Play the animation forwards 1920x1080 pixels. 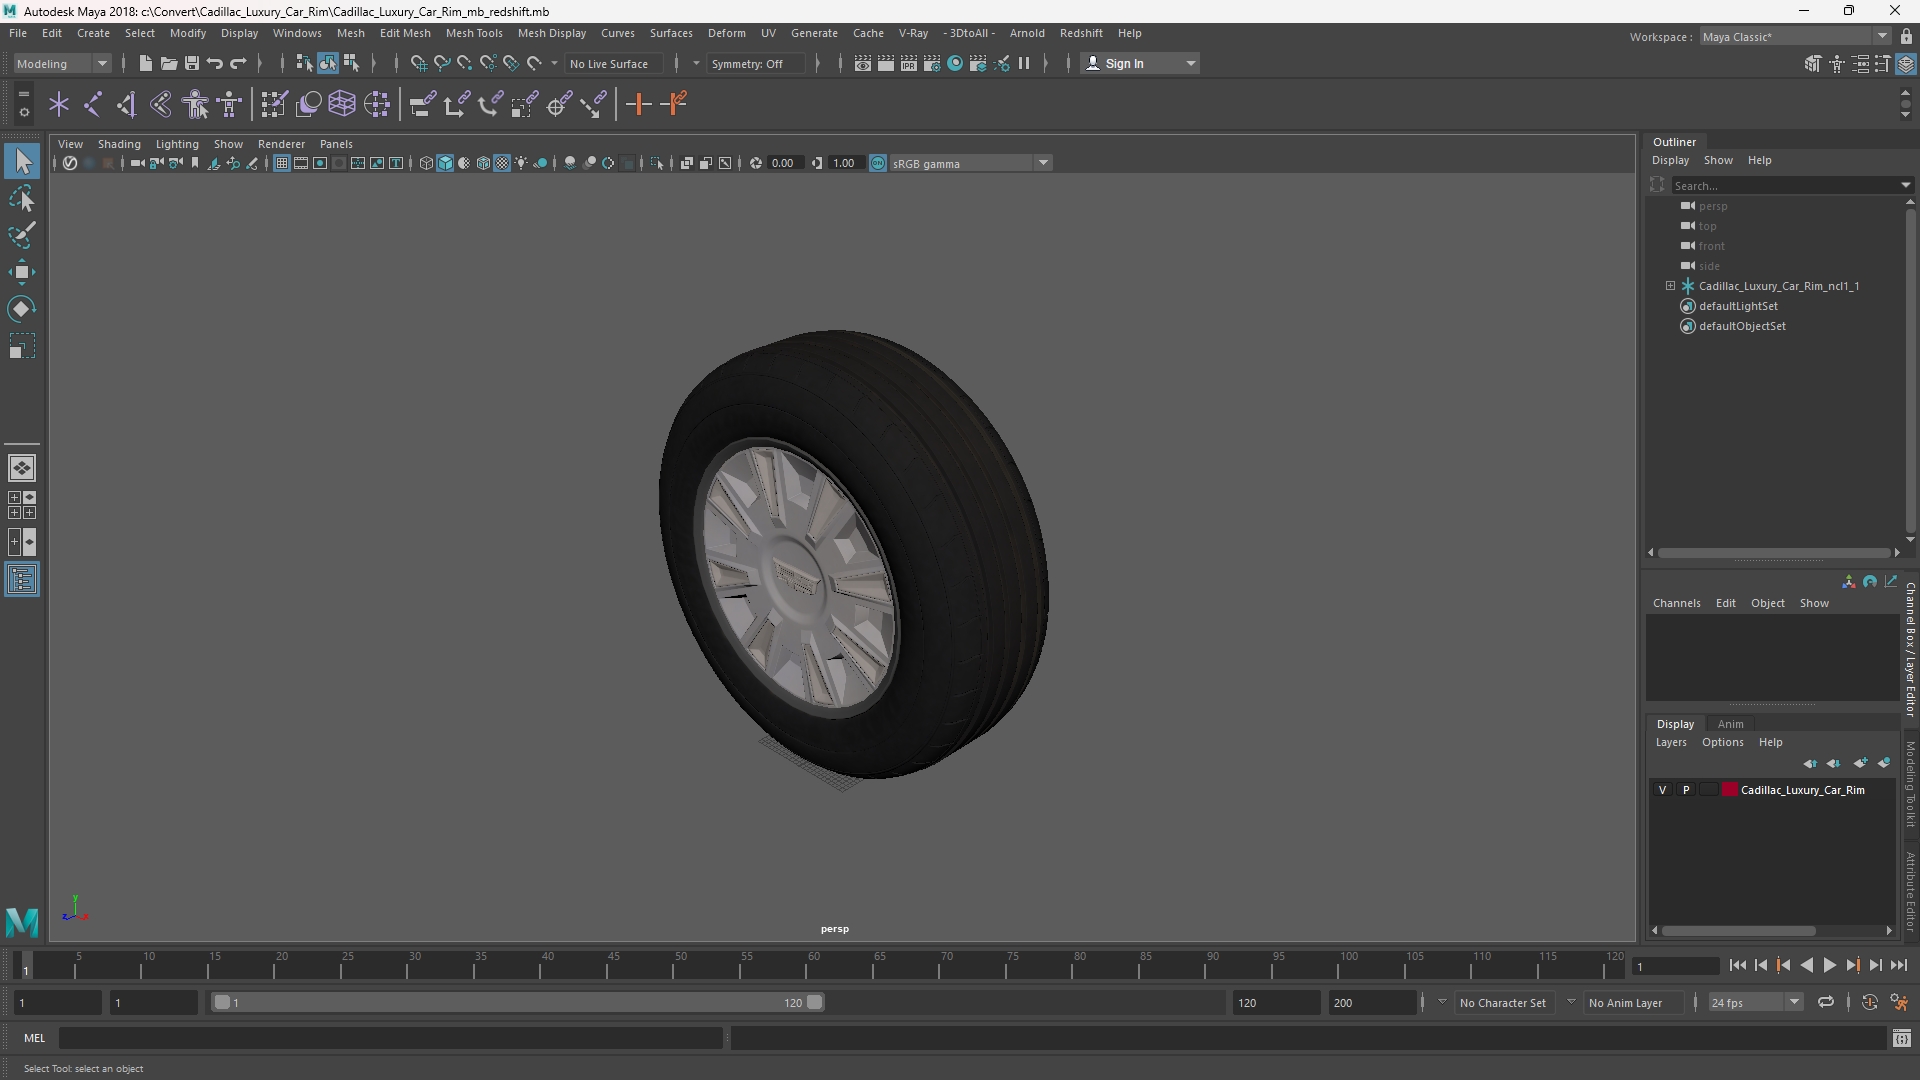[1829, 965]
